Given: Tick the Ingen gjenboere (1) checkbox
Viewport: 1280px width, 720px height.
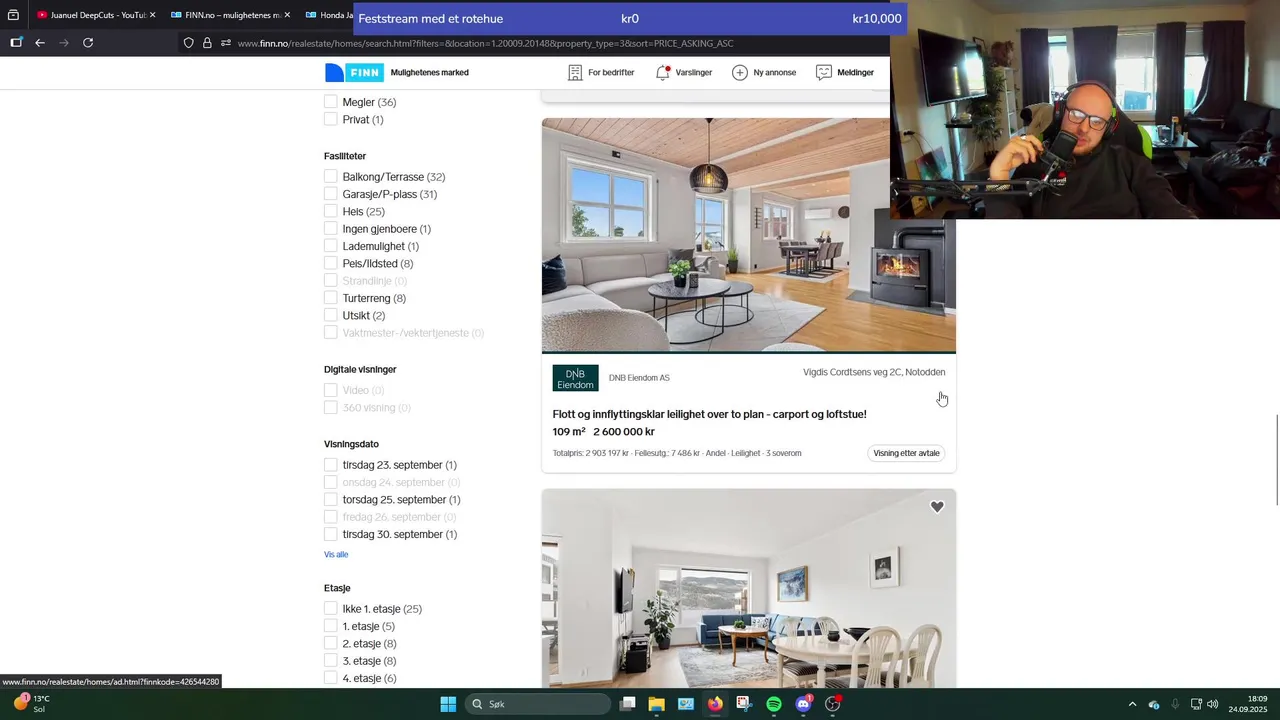Looking at the screenshot, I should click(331, 229).
